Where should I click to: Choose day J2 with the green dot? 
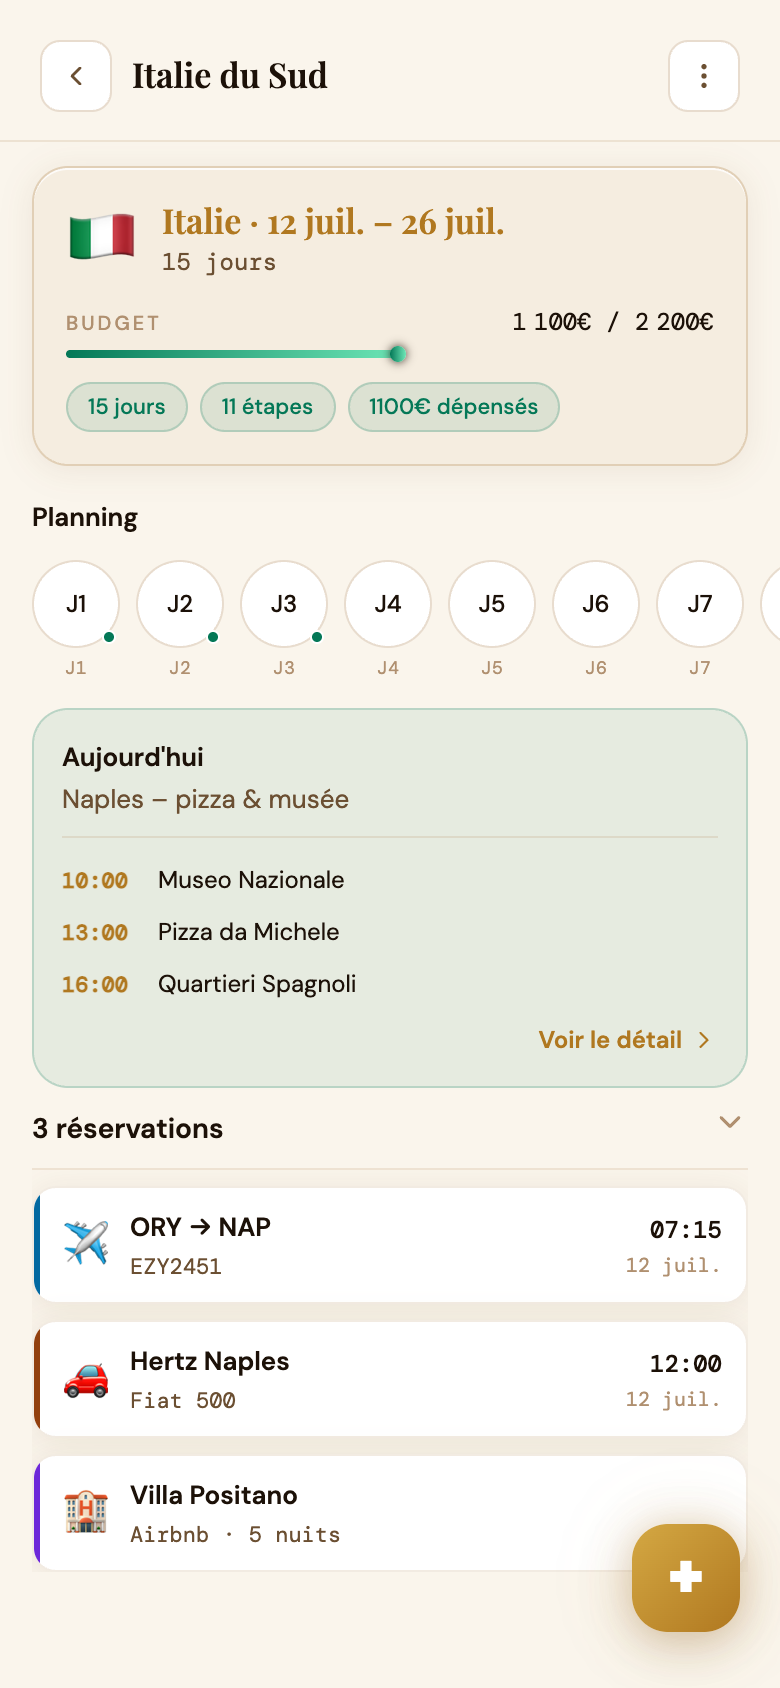pyautogui.click(x=180, y=604)
